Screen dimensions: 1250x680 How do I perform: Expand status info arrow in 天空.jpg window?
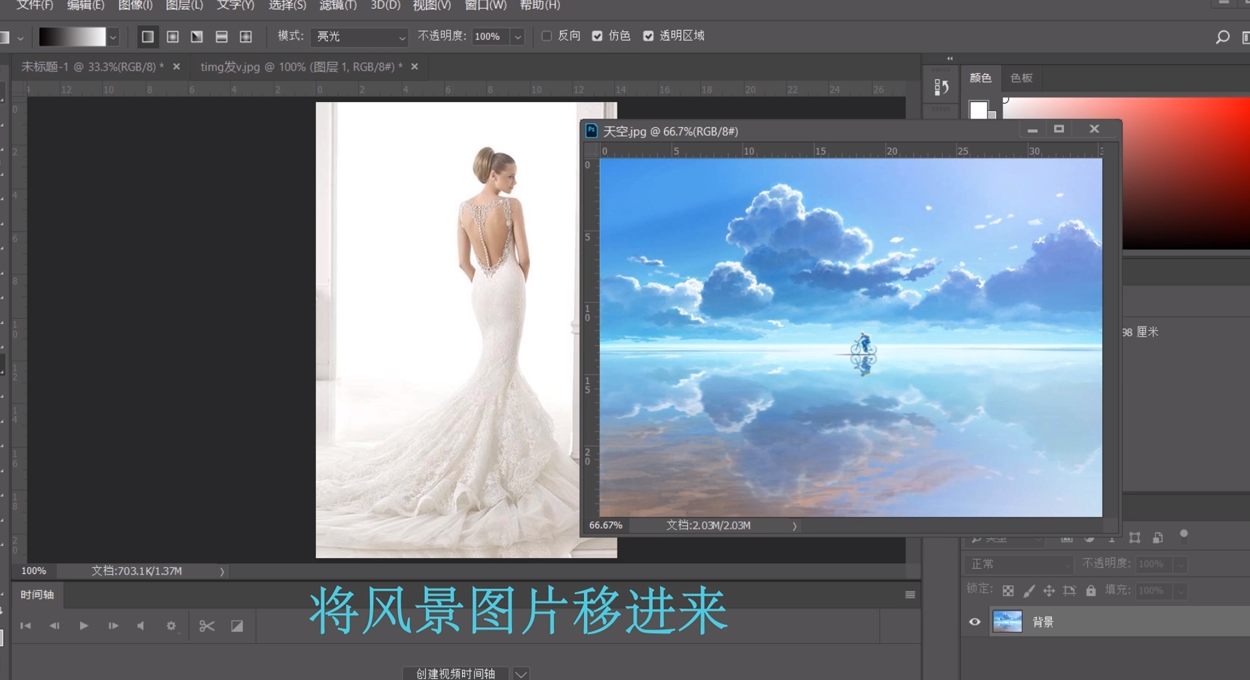click(x=795, y=525)
